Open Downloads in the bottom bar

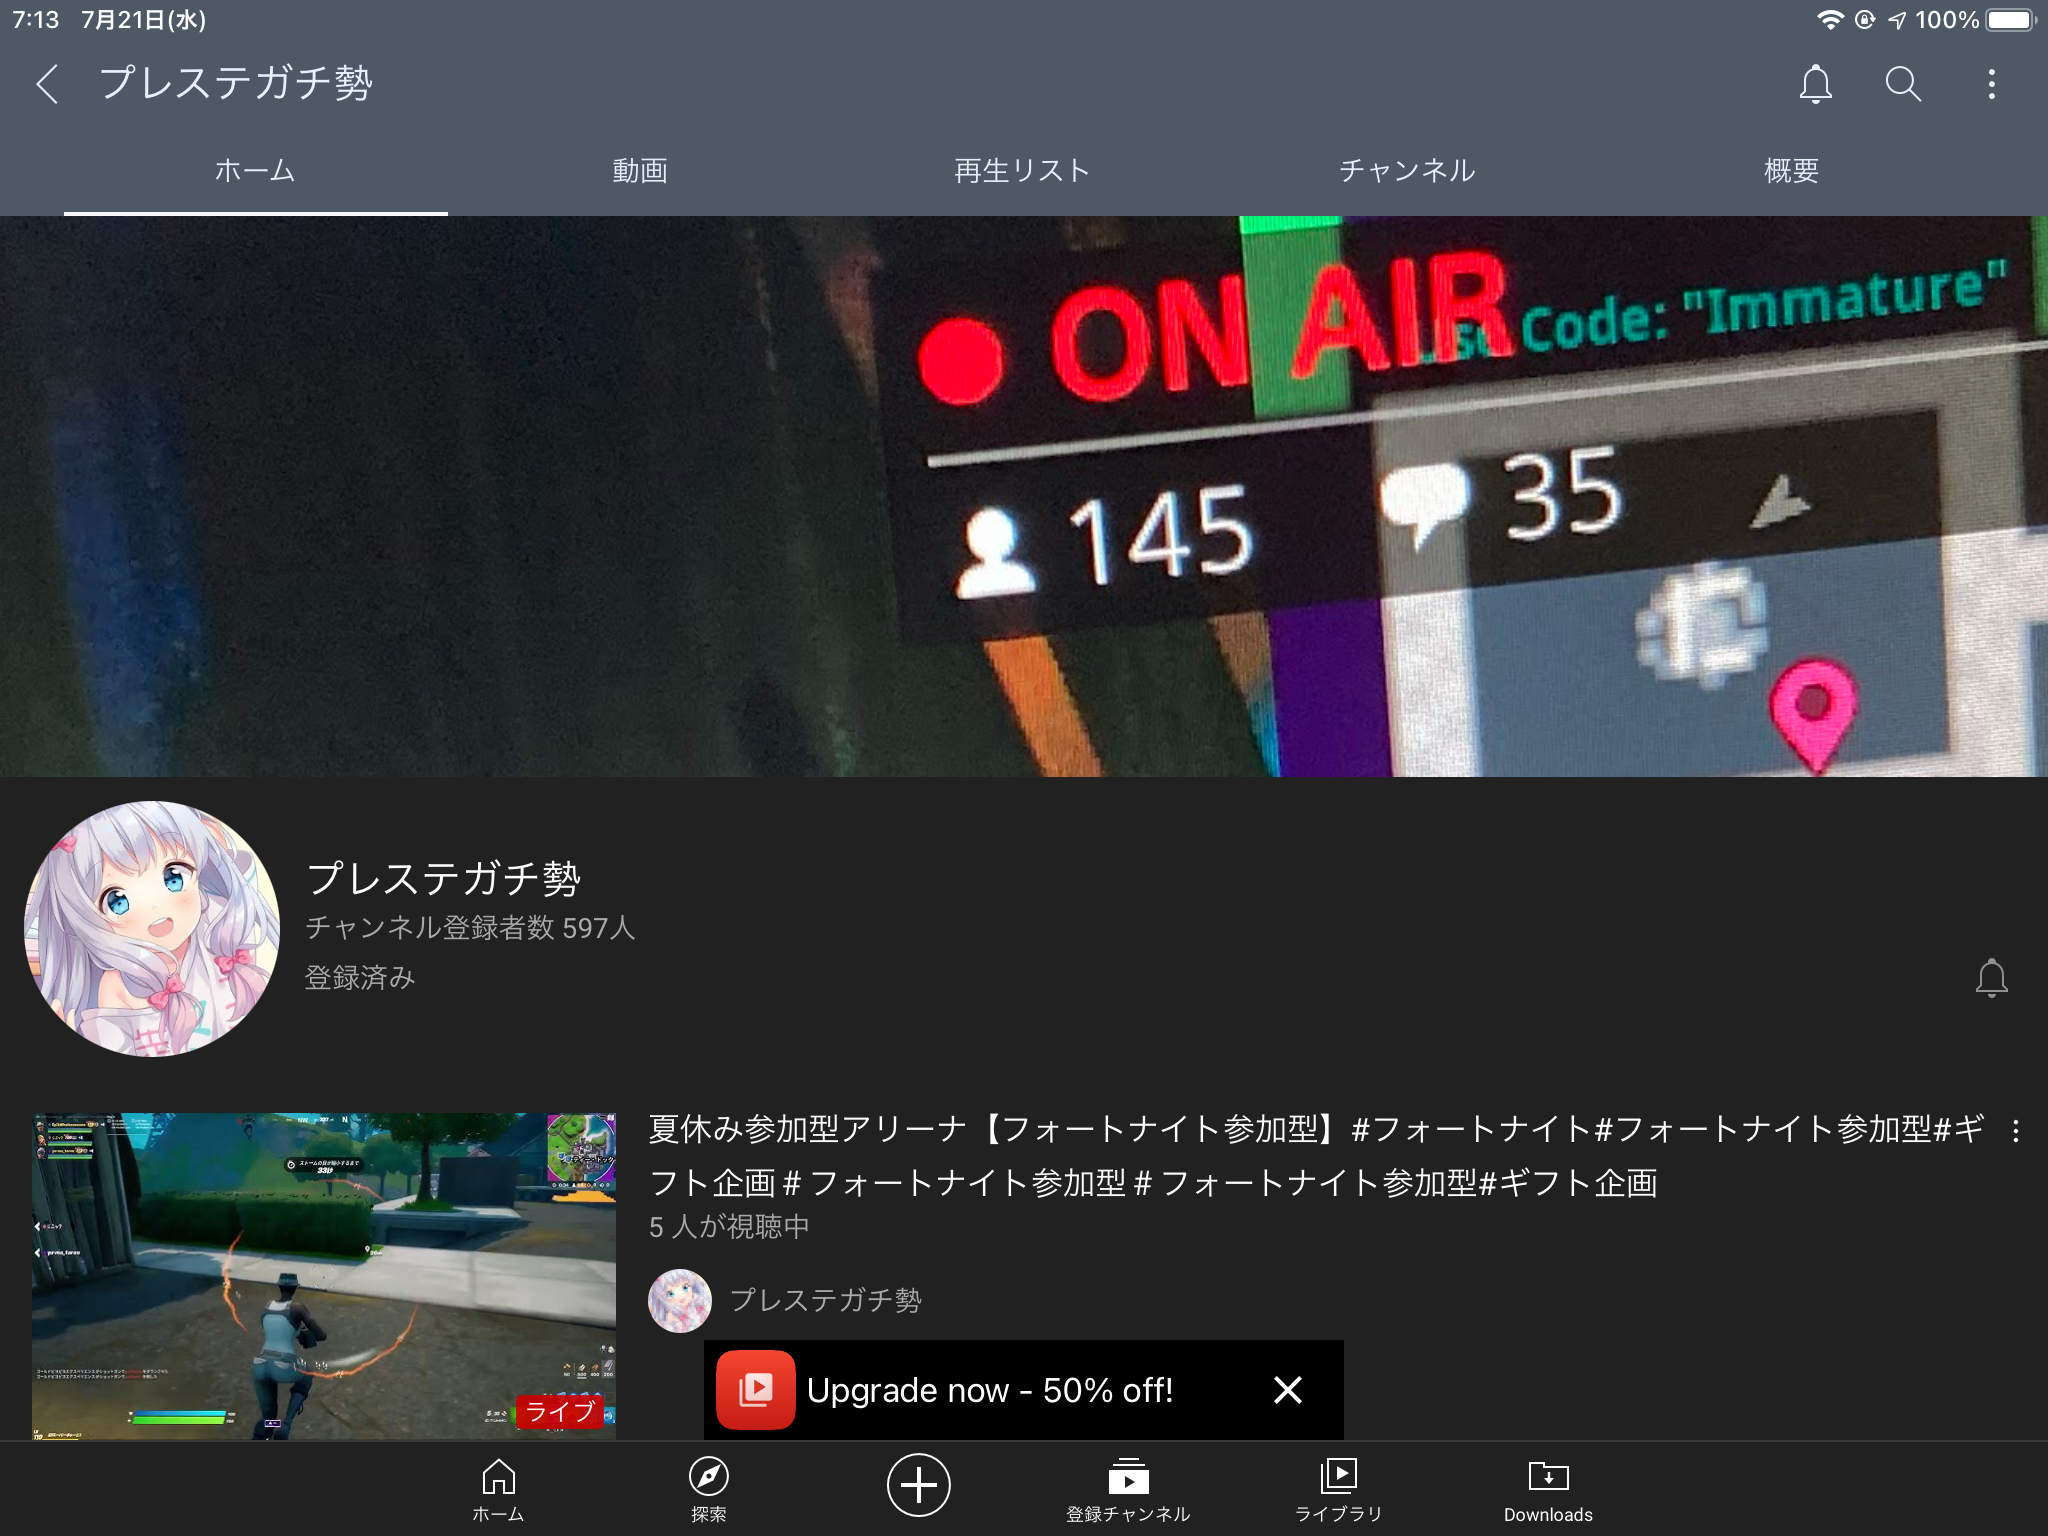(x=1548, y=1489)
